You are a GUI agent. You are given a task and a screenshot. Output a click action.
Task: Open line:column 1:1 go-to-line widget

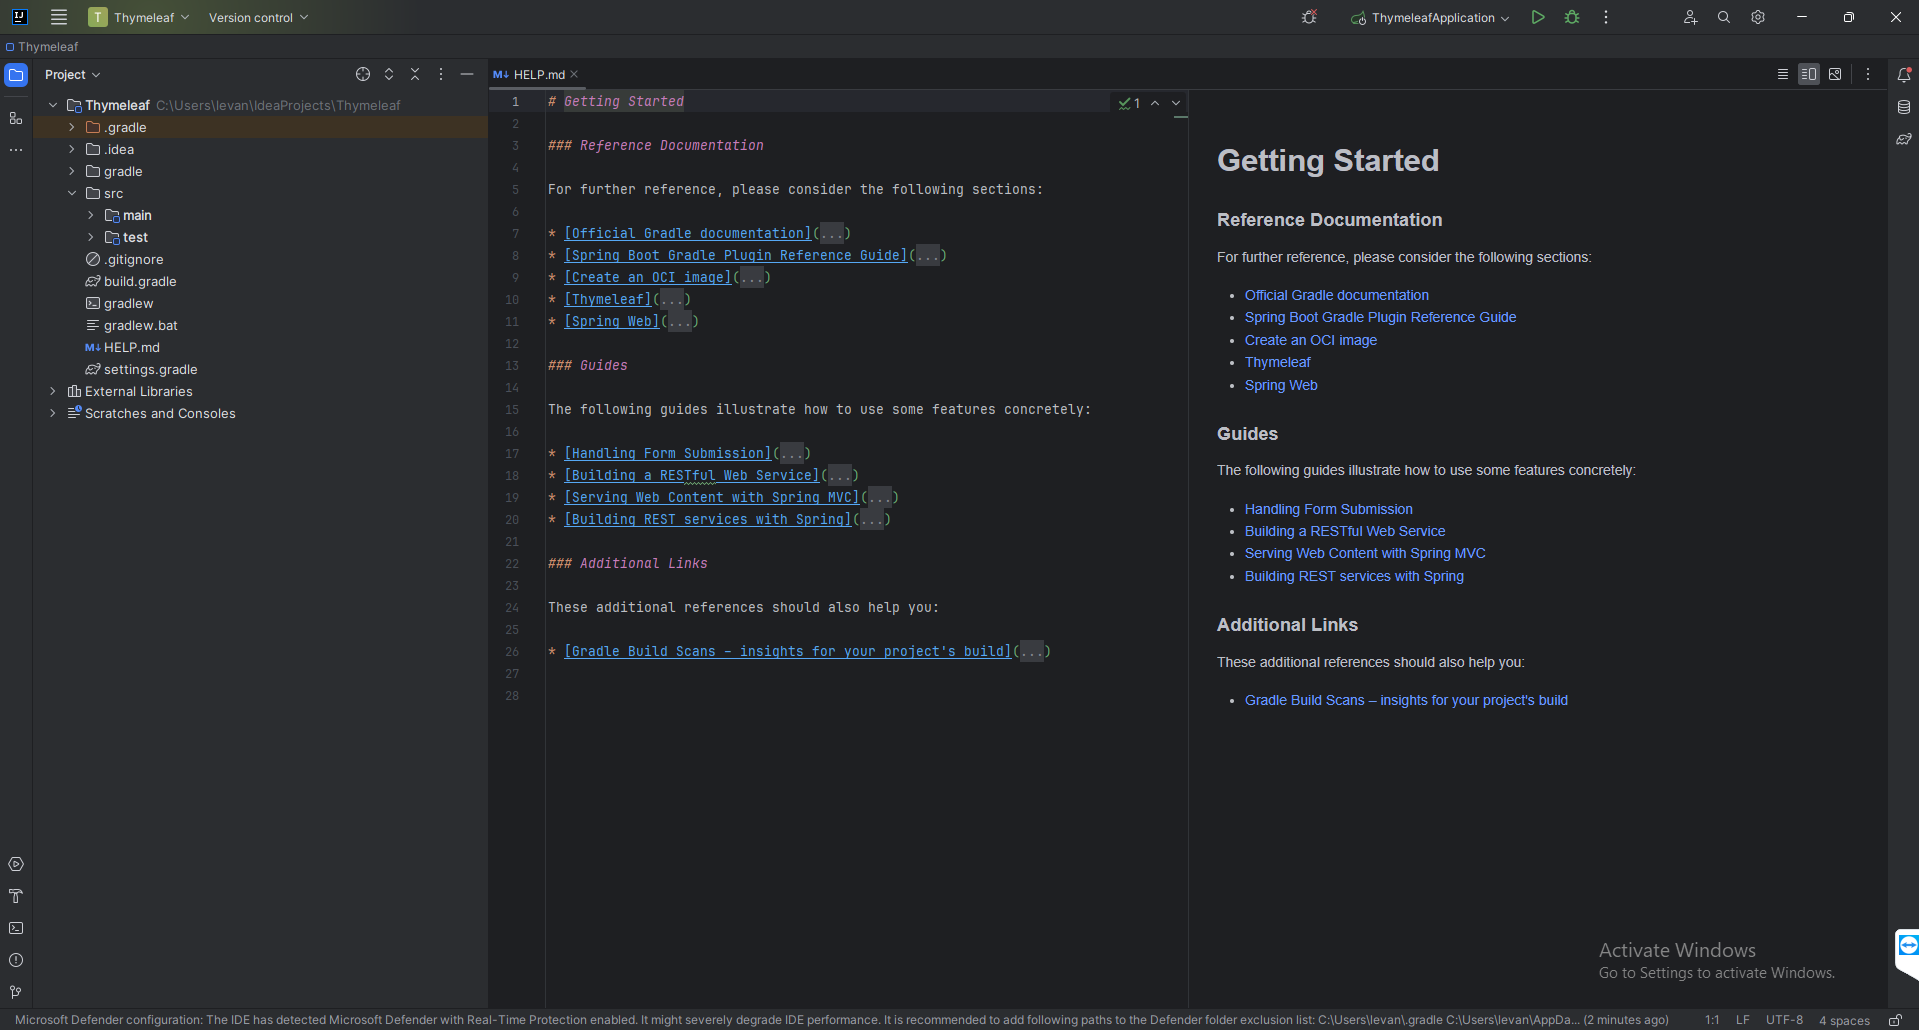point(1712,1020)
